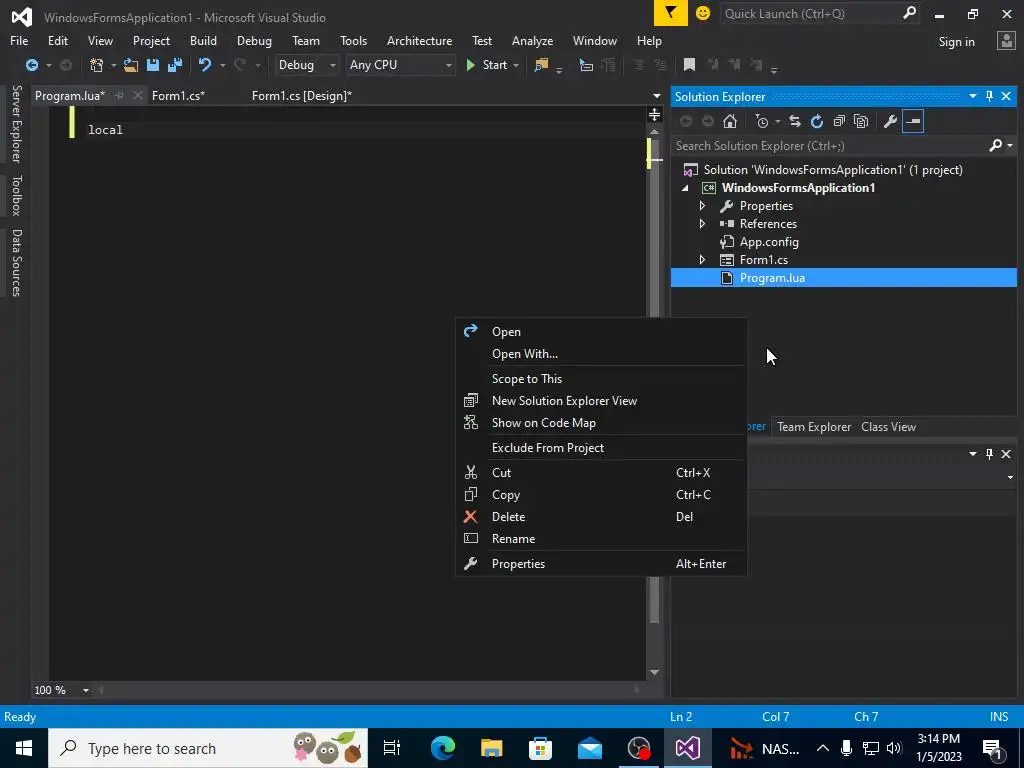Image resolution: width=1024 pixels, height=768 pixels.
Task: Click the smiley feedback icon
Action: (703, 13)
